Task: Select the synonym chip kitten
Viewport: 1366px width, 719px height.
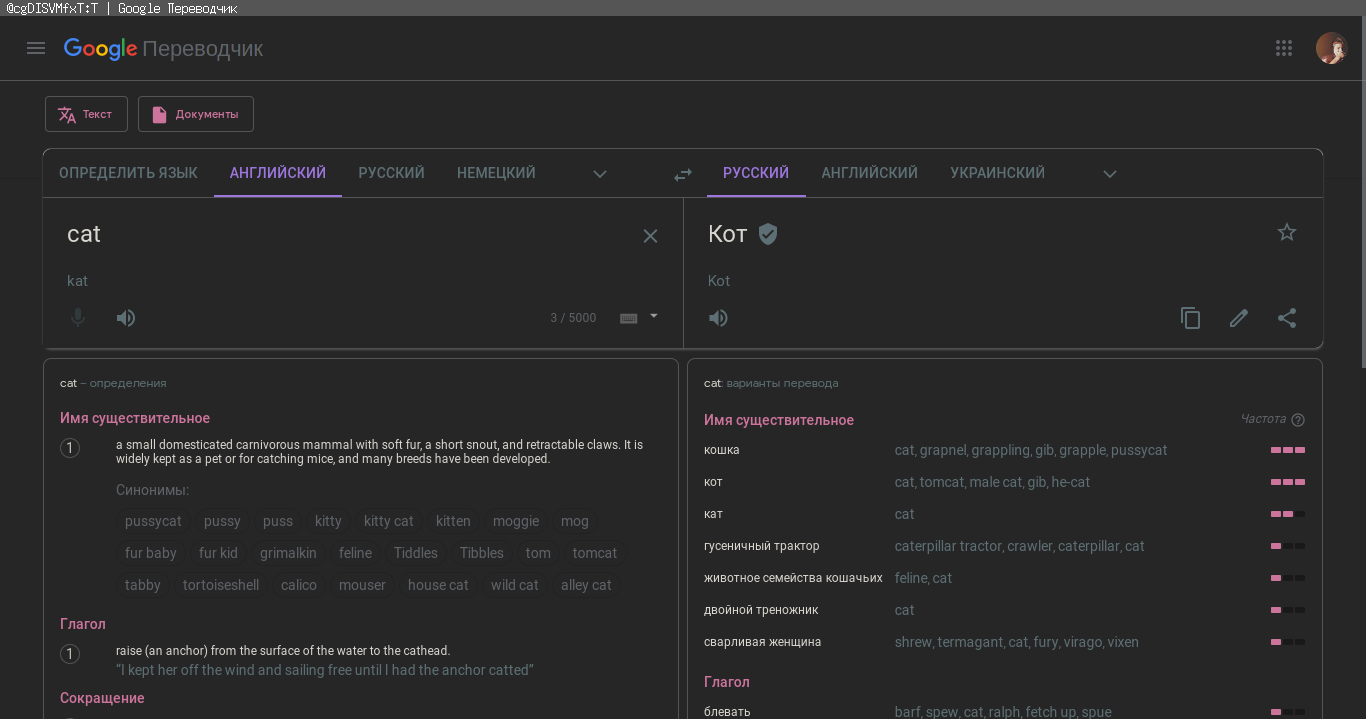Action: pyautogui.click(x=453, y=521)
